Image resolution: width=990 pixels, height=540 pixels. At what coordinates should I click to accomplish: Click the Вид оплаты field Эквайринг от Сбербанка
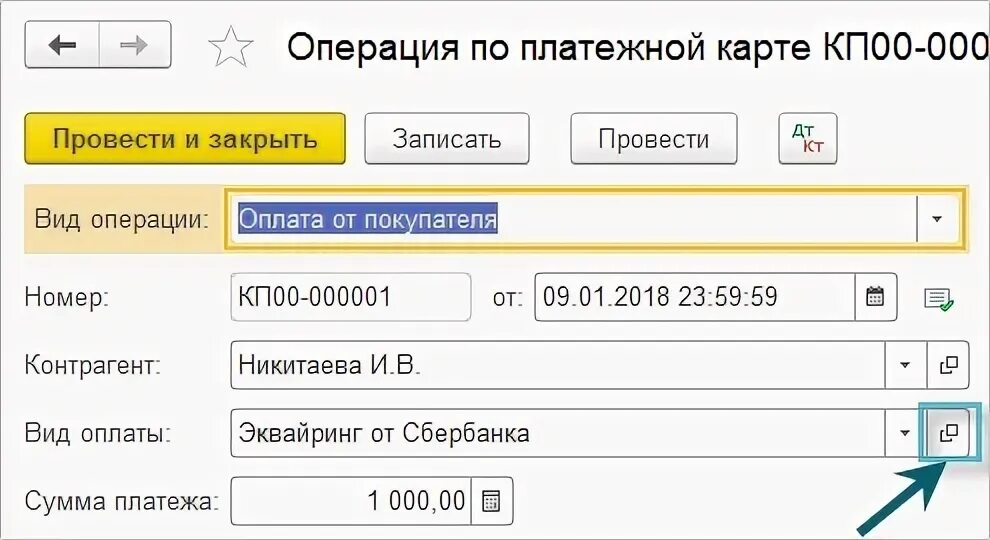click(x=558, y=433)
